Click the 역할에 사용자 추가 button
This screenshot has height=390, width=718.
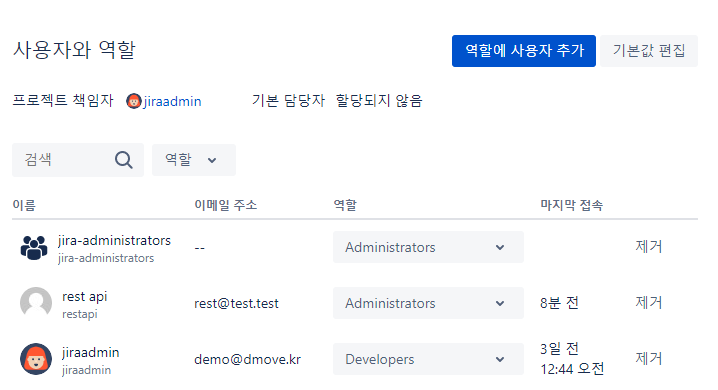524,51
